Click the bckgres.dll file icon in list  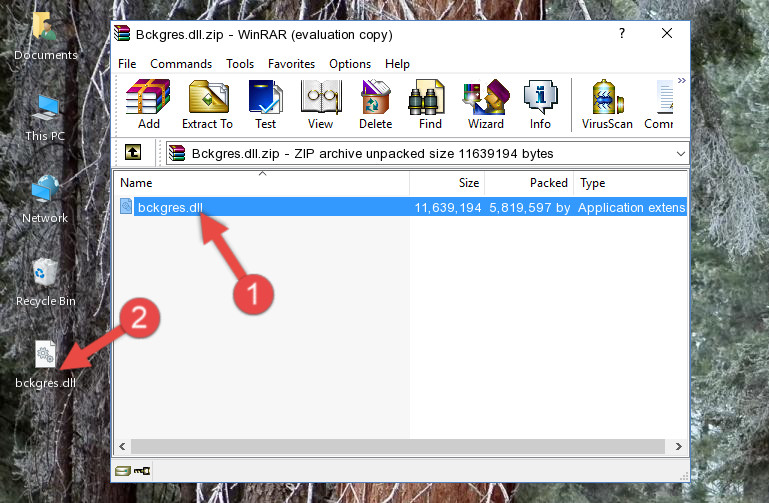(126, 207)
